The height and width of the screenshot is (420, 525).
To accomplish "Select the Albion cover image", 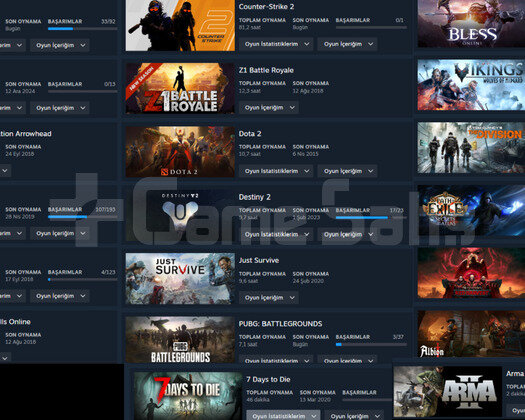I will coord(471,334).
